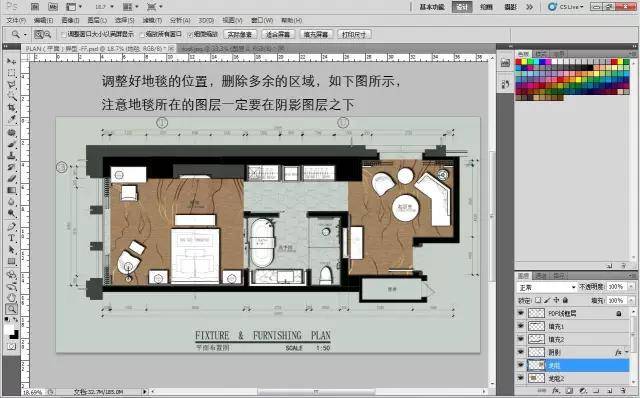Select the Move tool
The image size is (640, 398).
click(x=11, y=61)
